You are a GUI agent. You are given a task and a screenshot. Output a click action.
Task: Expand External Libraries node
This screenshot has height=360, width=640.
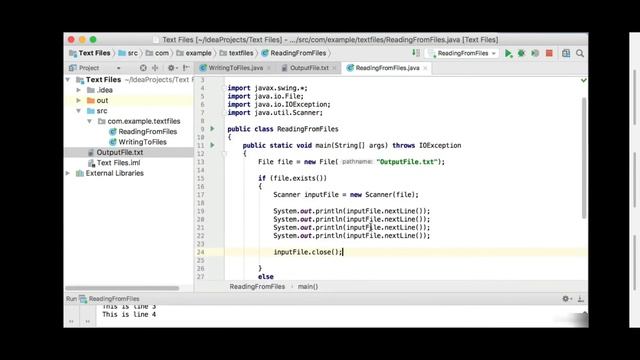[68, 173]
